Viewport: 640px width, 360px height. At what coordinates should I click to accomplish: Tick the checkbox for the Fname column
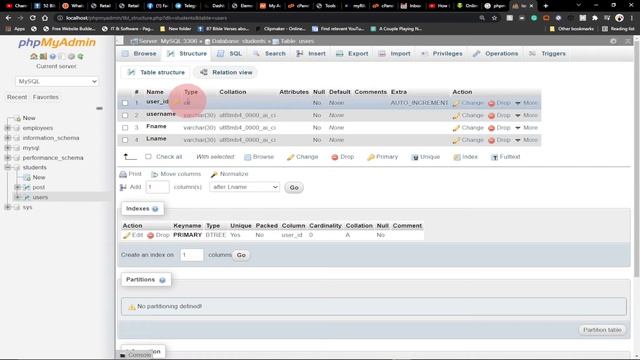click(125, 128)
